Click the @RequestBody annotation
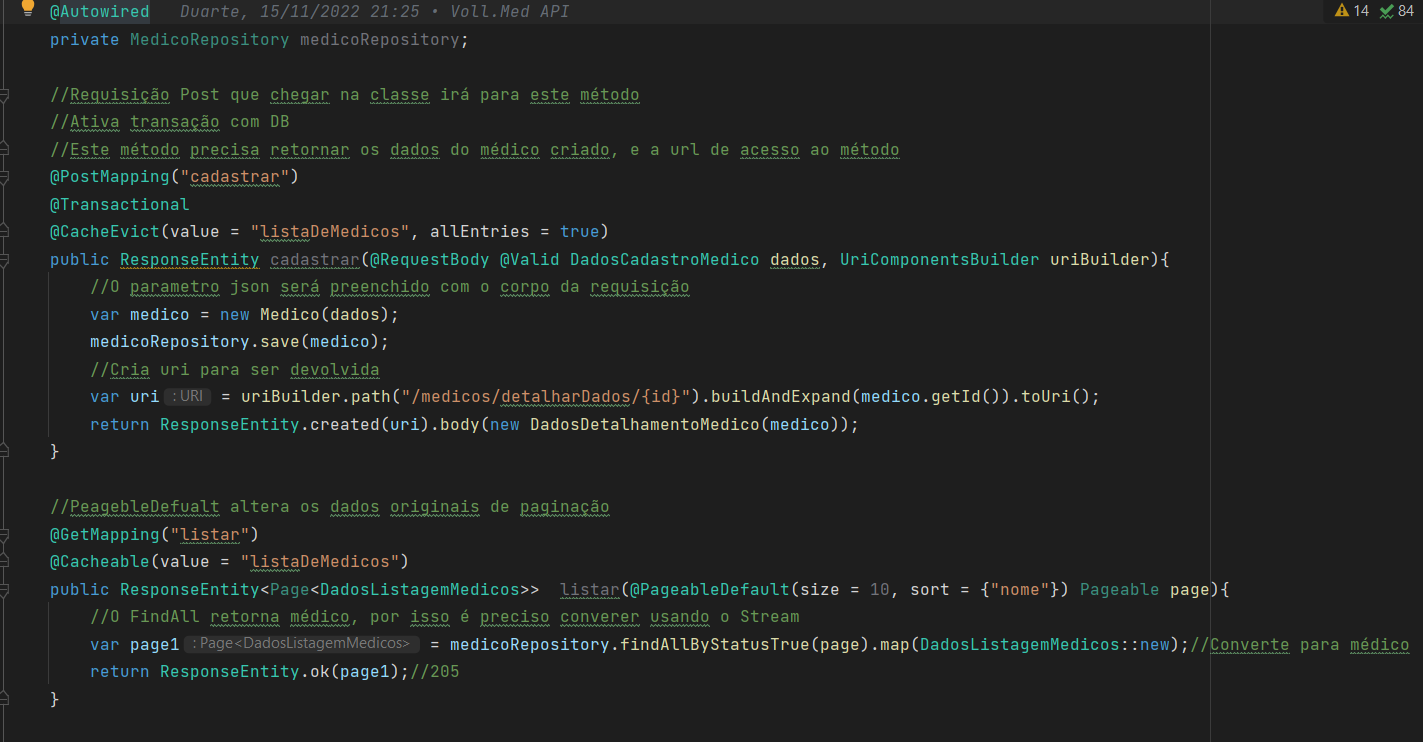 [x=430, y=259]
